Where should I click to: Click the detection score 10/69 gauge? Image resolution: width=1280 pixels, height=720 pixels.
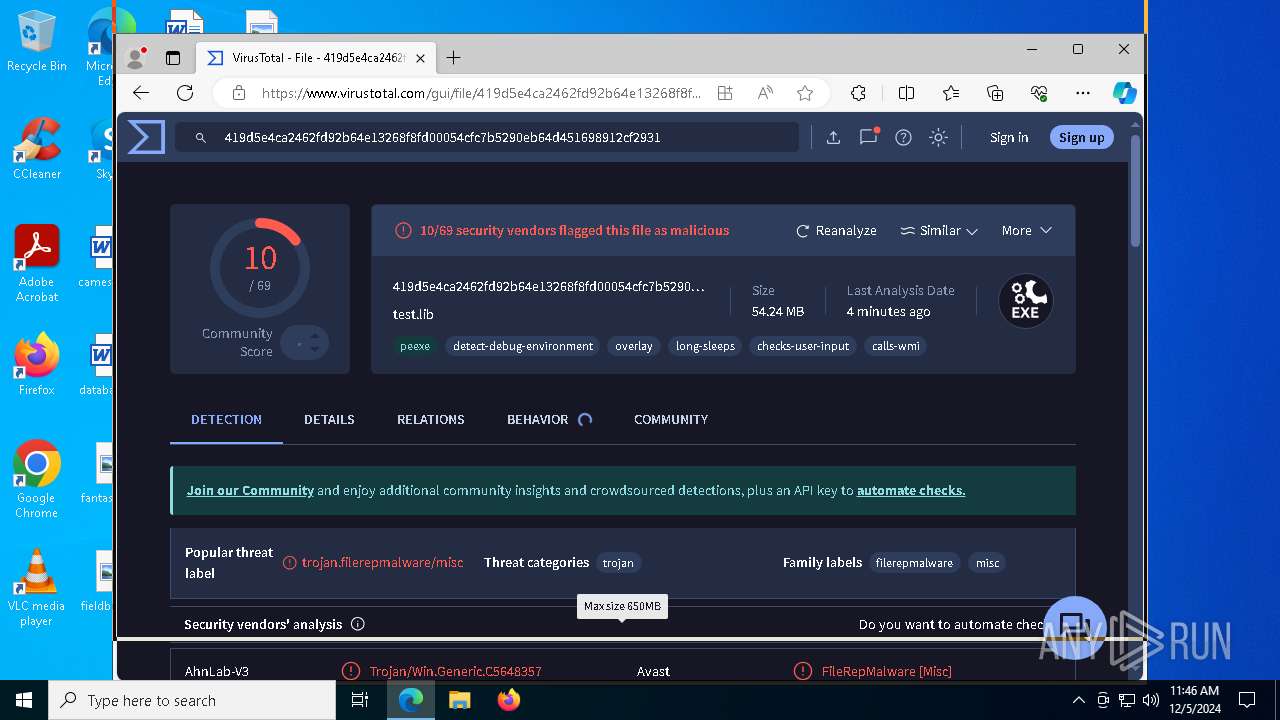pyautogui.click(x=260, y=267)
